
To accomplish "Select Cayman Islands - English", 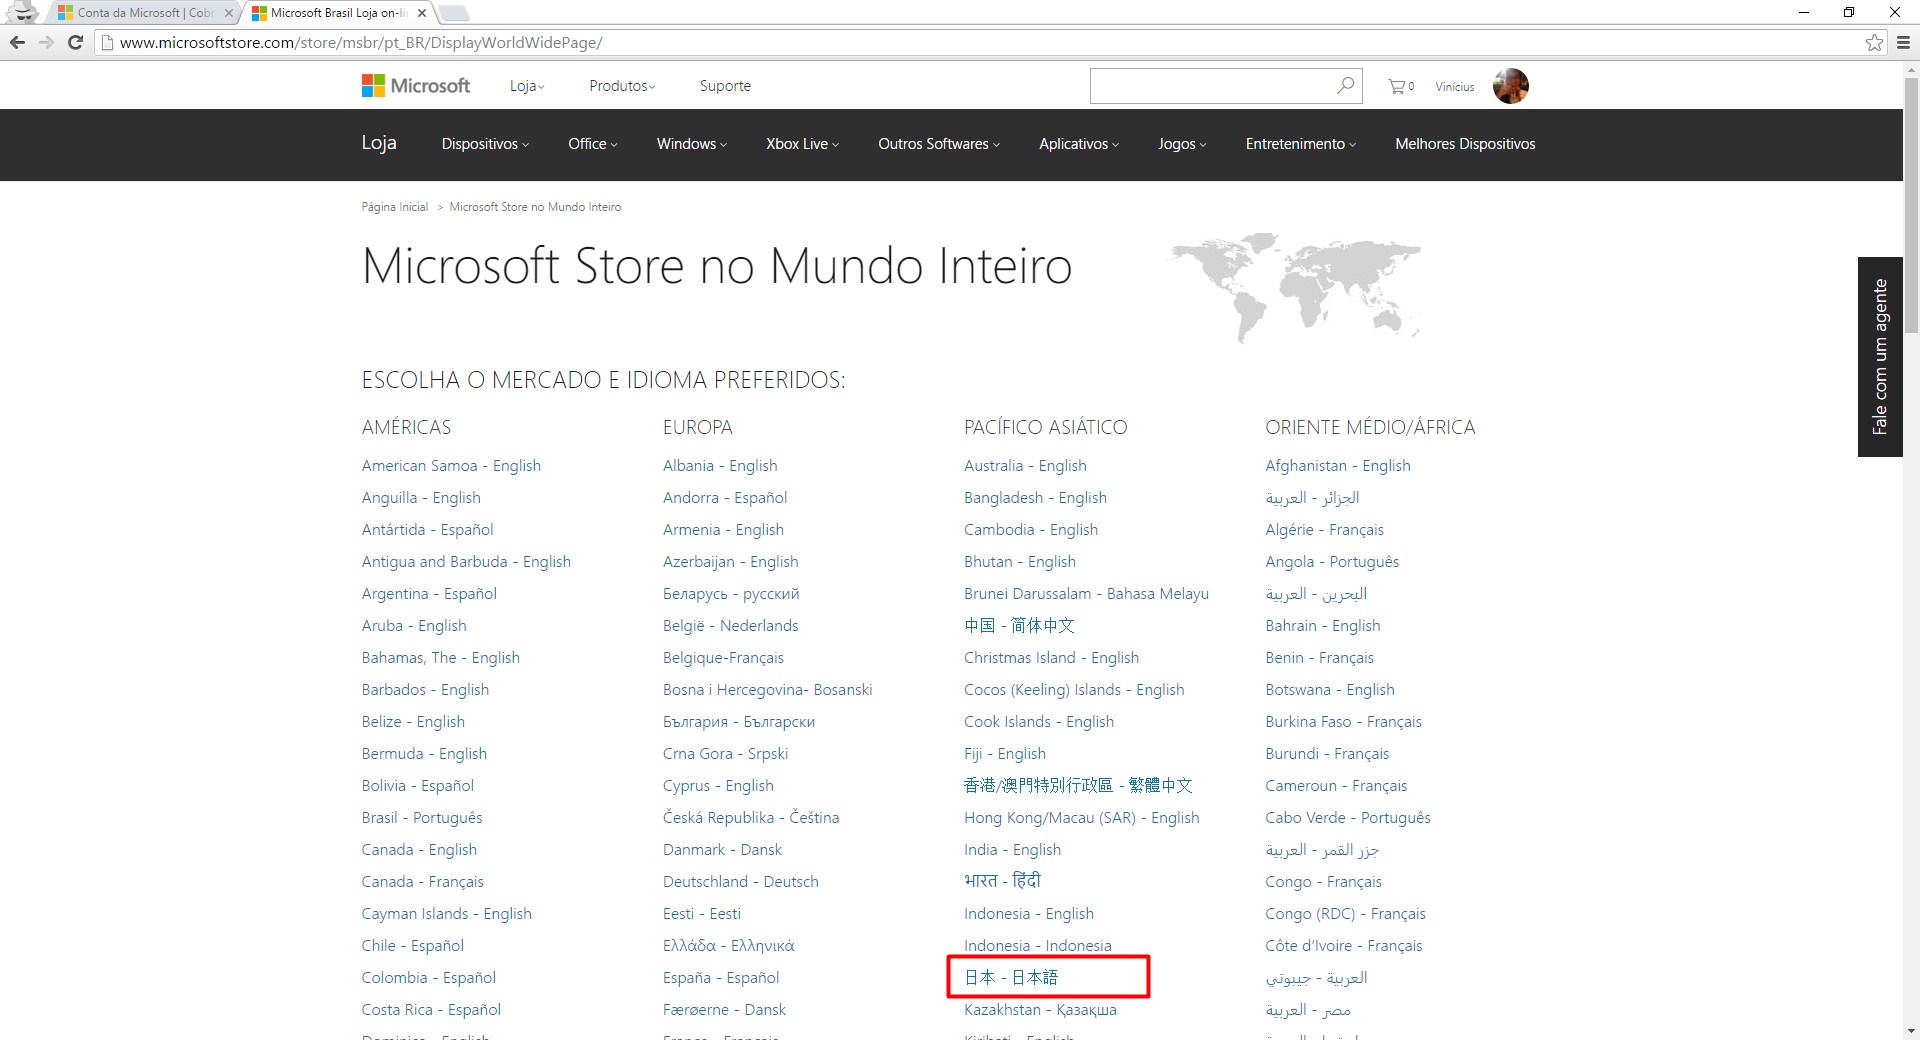I will (446, 914).
